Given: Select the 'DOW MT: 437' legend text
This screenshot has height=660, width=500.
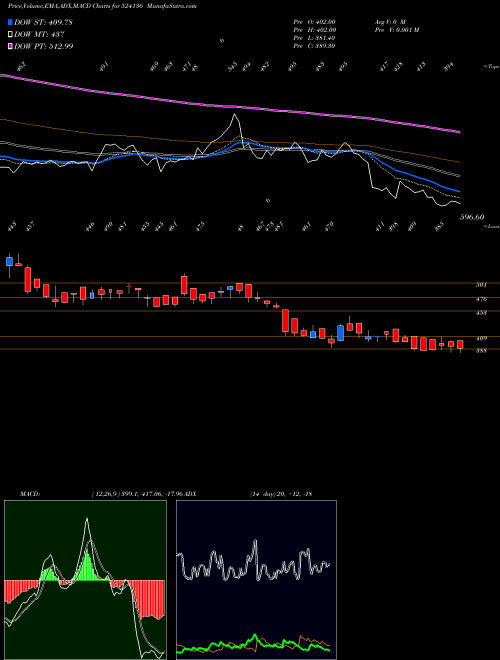Looking at the screenshot, I should tap(39, 35).
